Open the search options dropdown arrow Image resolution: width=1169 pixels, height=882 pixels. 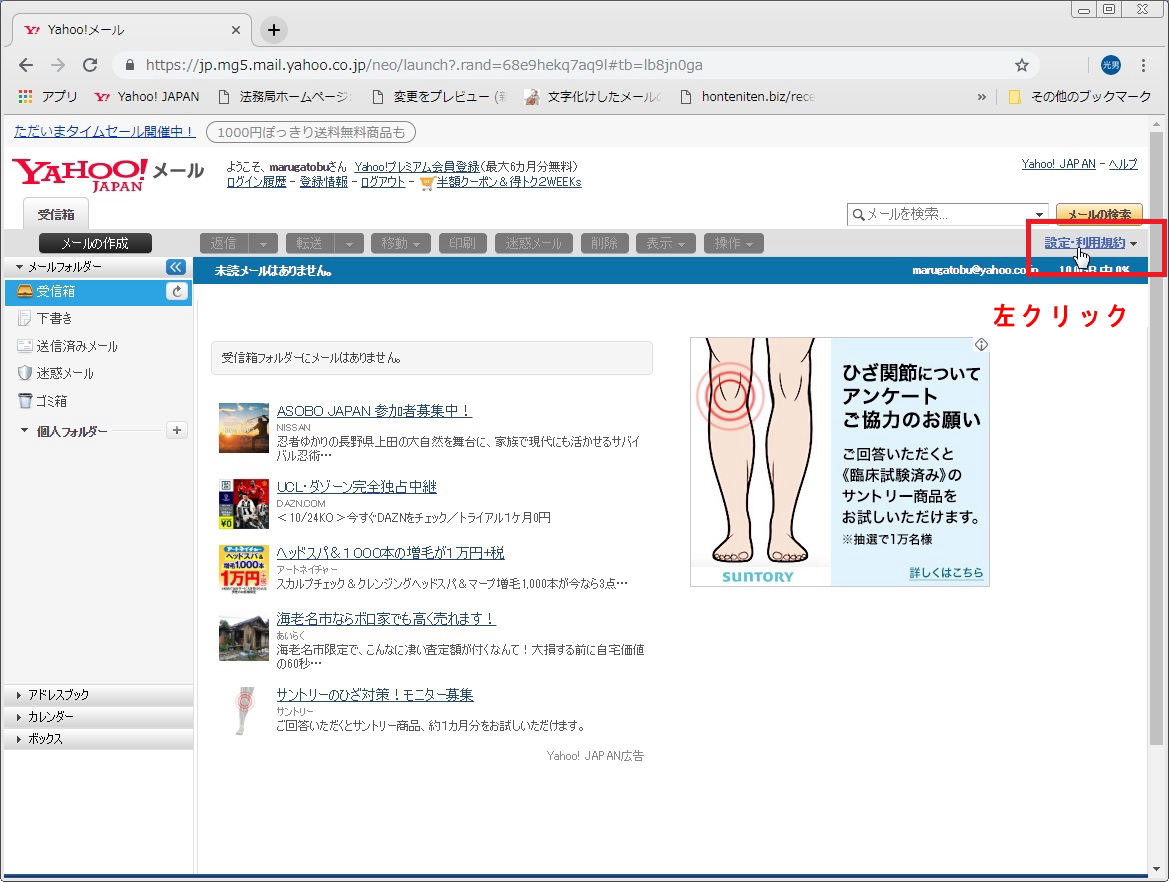pyautogui.click(x=1040, y=214)
